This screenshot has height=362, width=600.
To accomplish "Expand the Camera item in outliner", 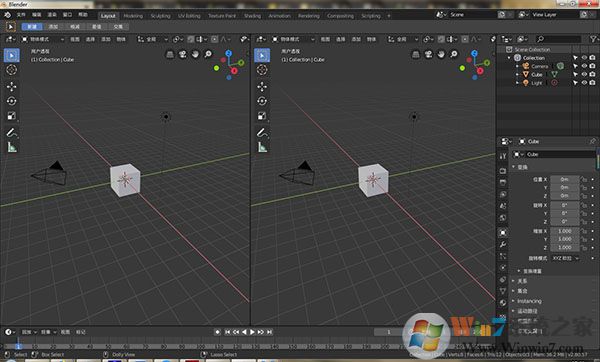I will click(517, 66).
